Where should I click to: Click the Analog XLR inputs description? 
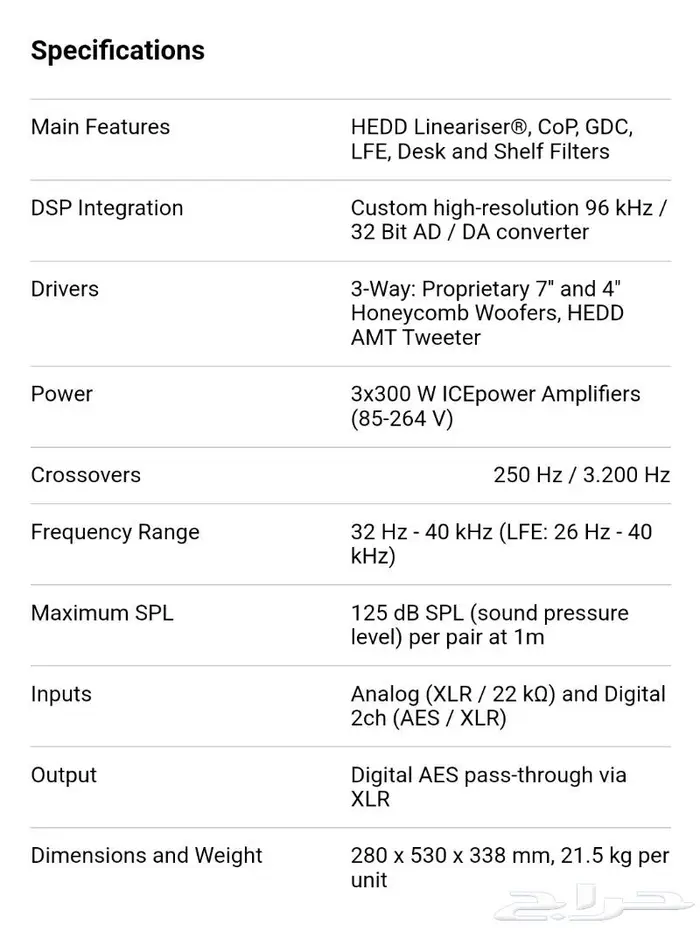pyautogui.click(x=509, y=706)
